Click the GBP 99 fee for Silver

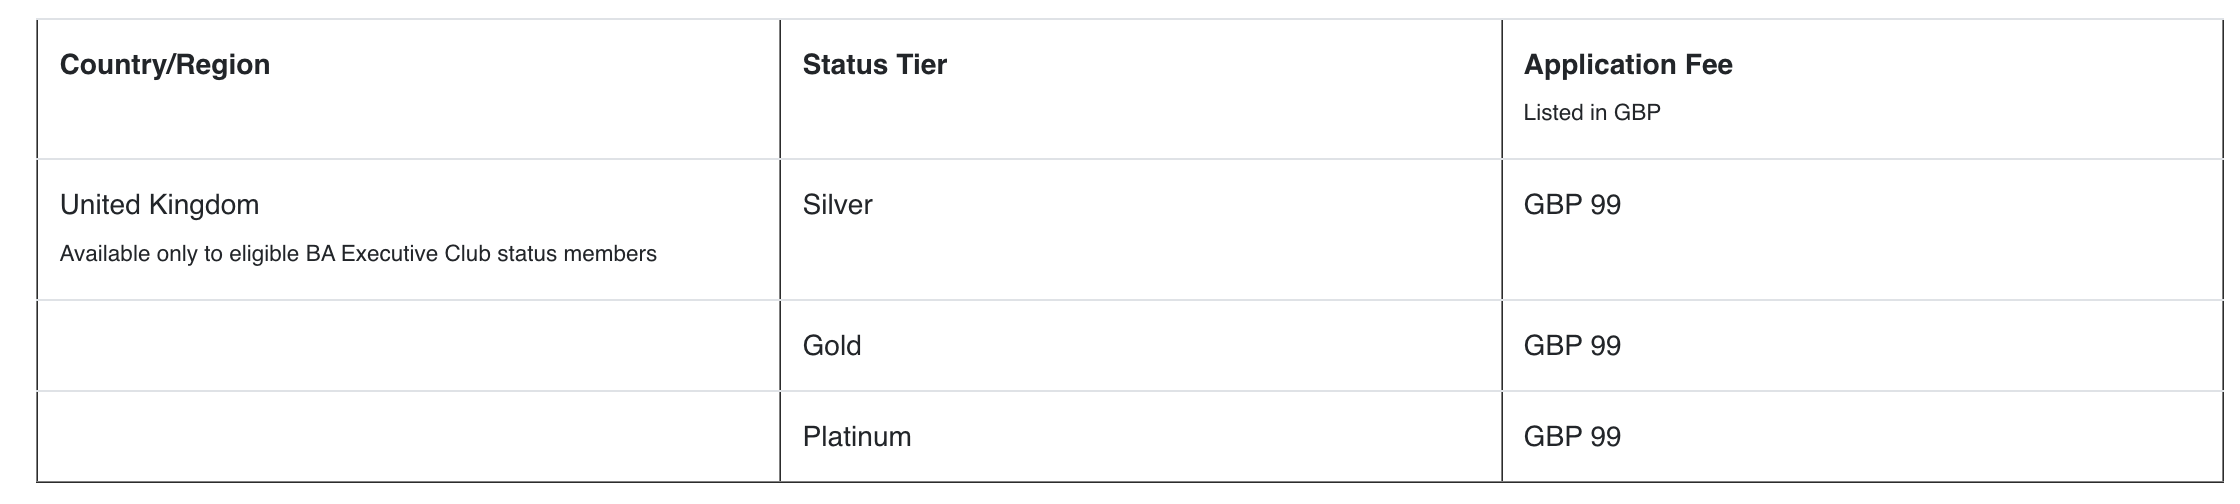[1571, 205]
